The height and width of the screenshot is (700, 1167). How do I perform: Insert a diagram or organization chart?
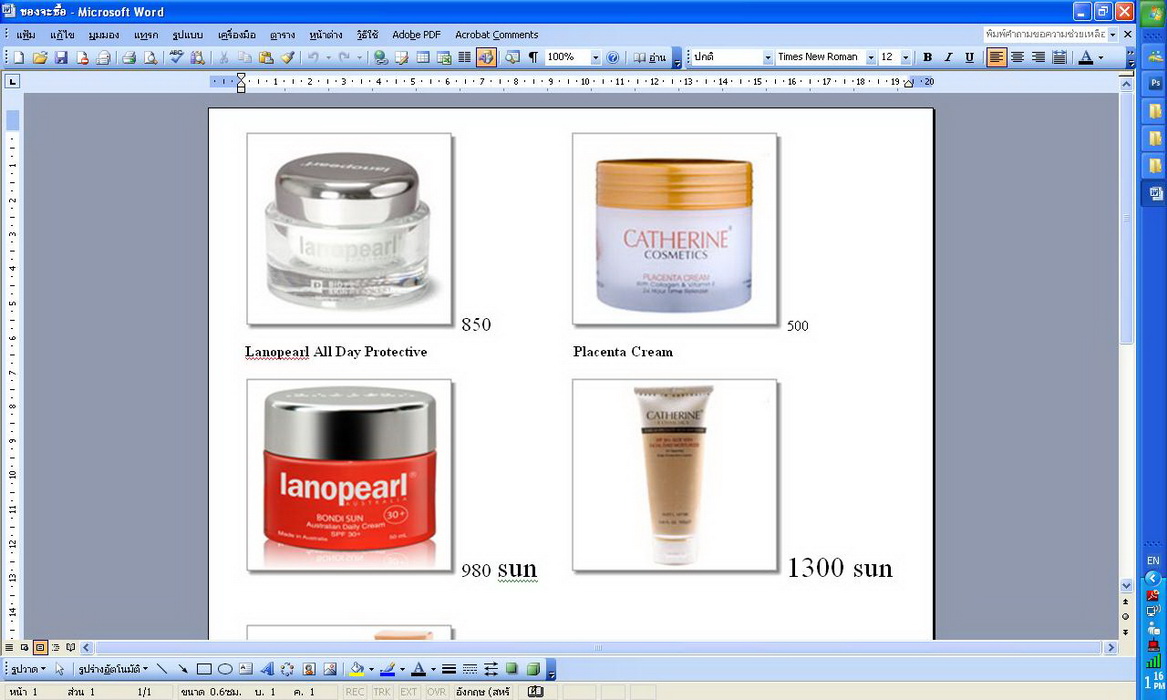[x=287, y=670]
